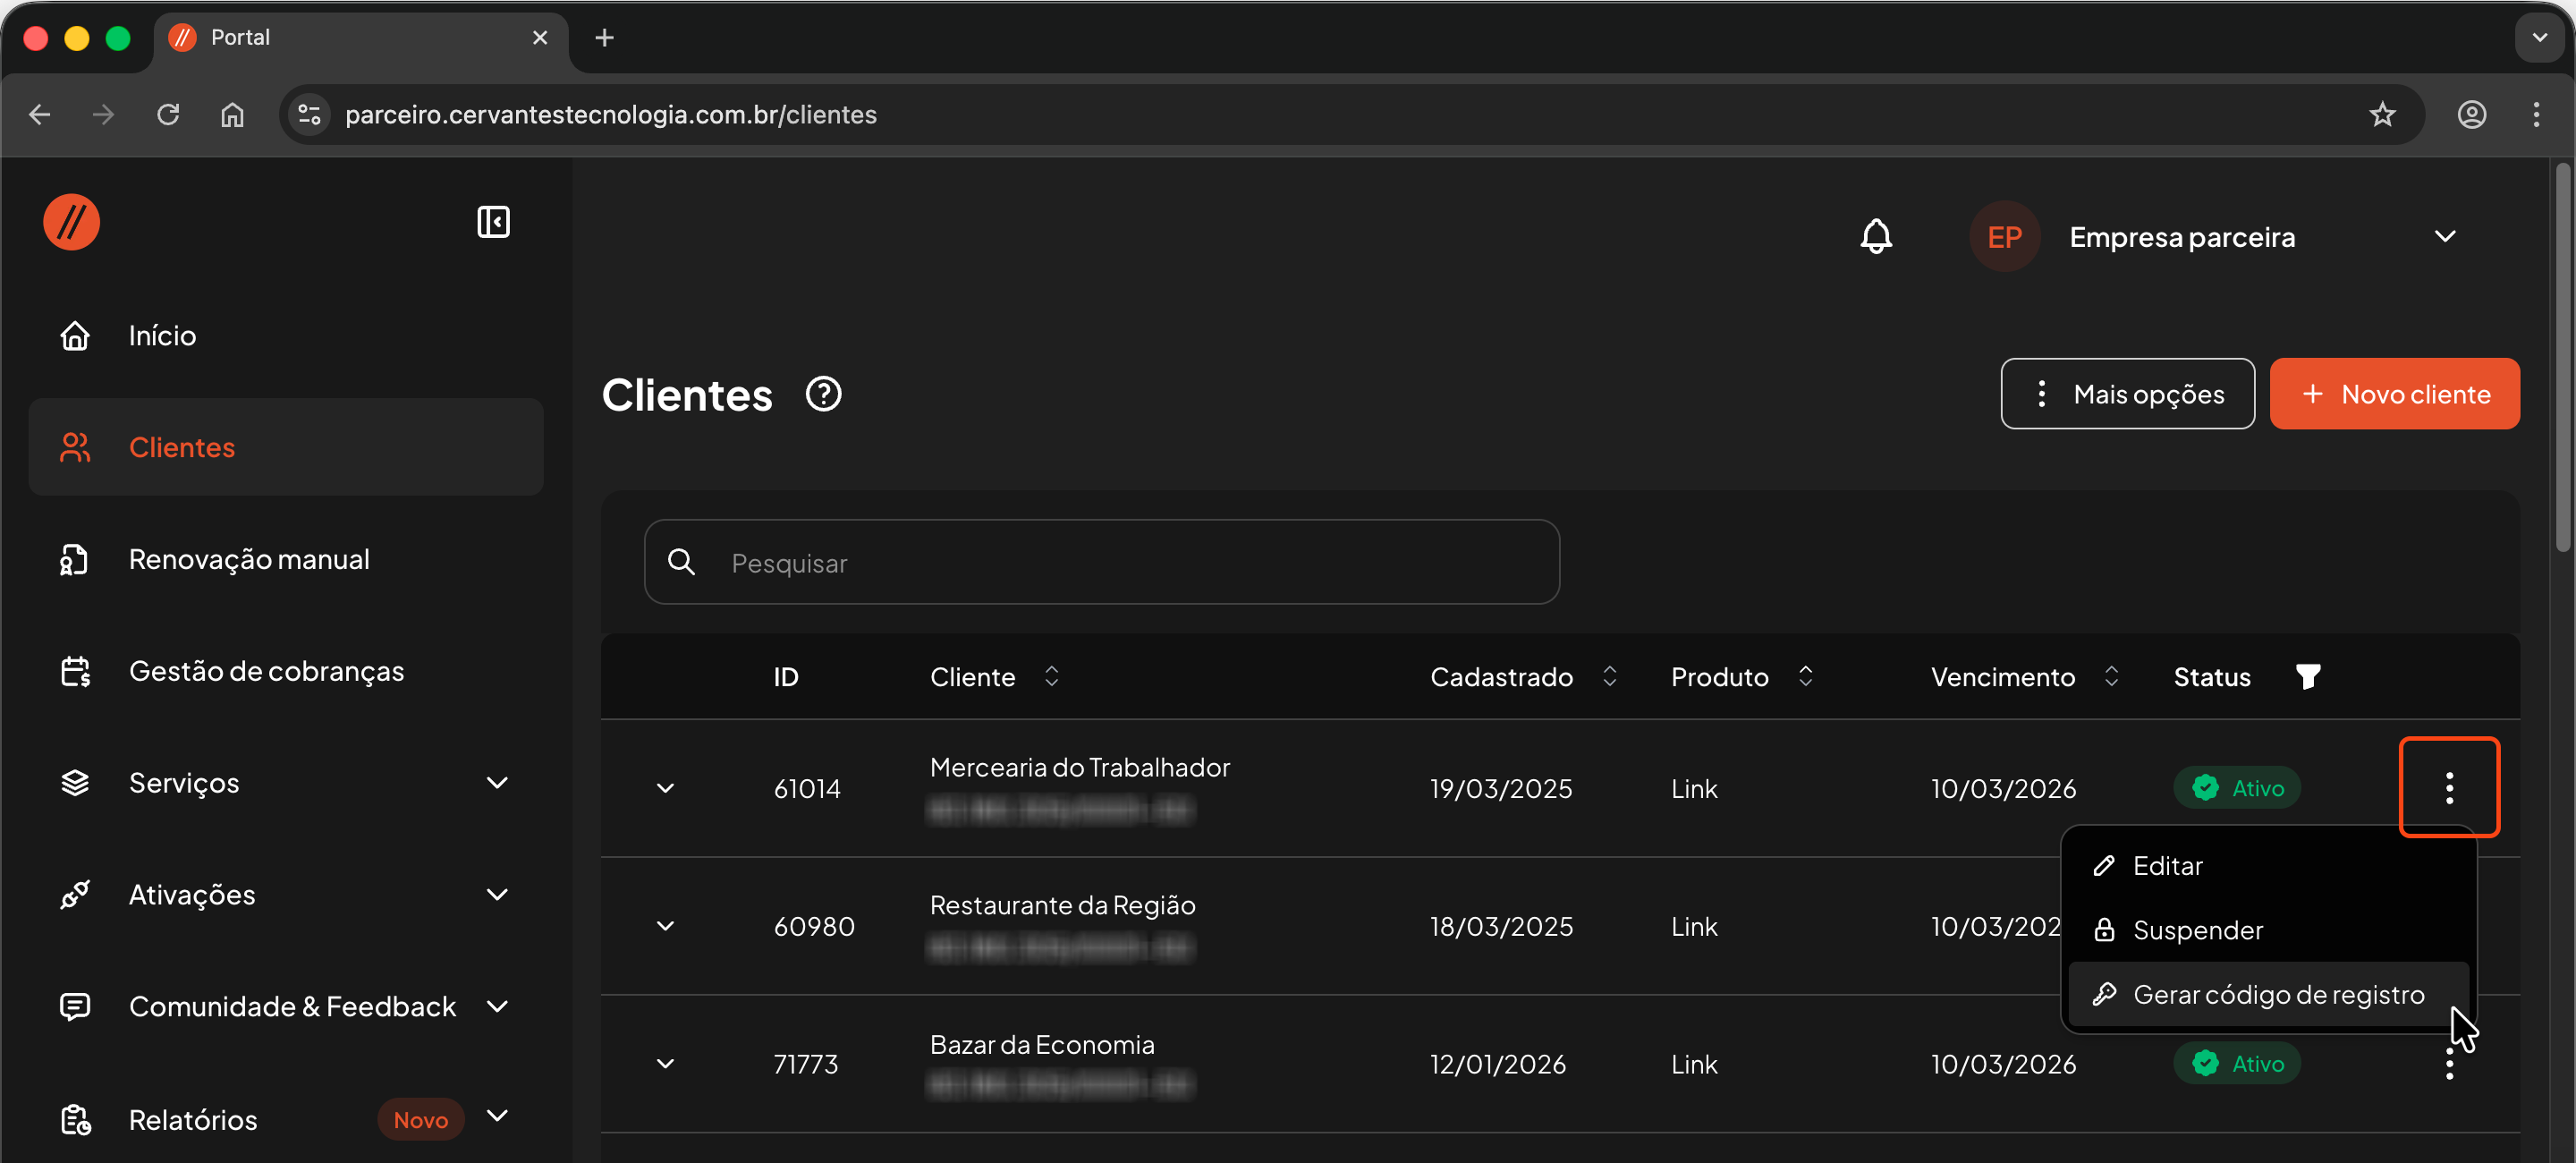This screenshot has height=1163, width=2576.
Task: Click the help icon beside Clientes
Action: pos(823,394)
